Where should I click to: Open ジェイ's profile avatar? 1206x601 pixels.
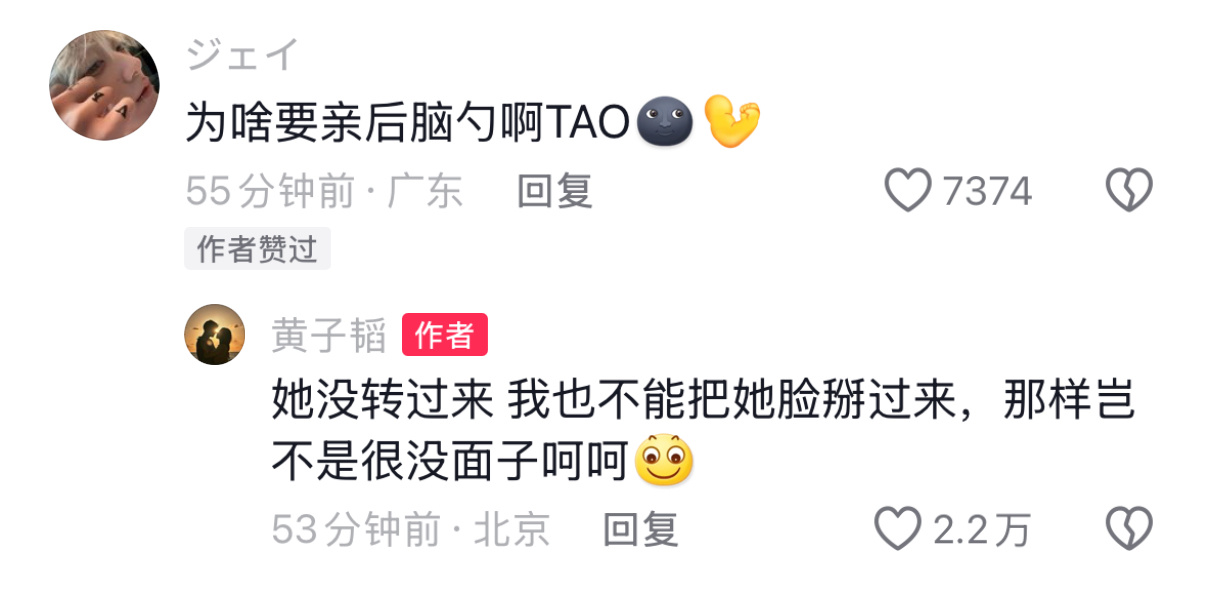point(105,85)
